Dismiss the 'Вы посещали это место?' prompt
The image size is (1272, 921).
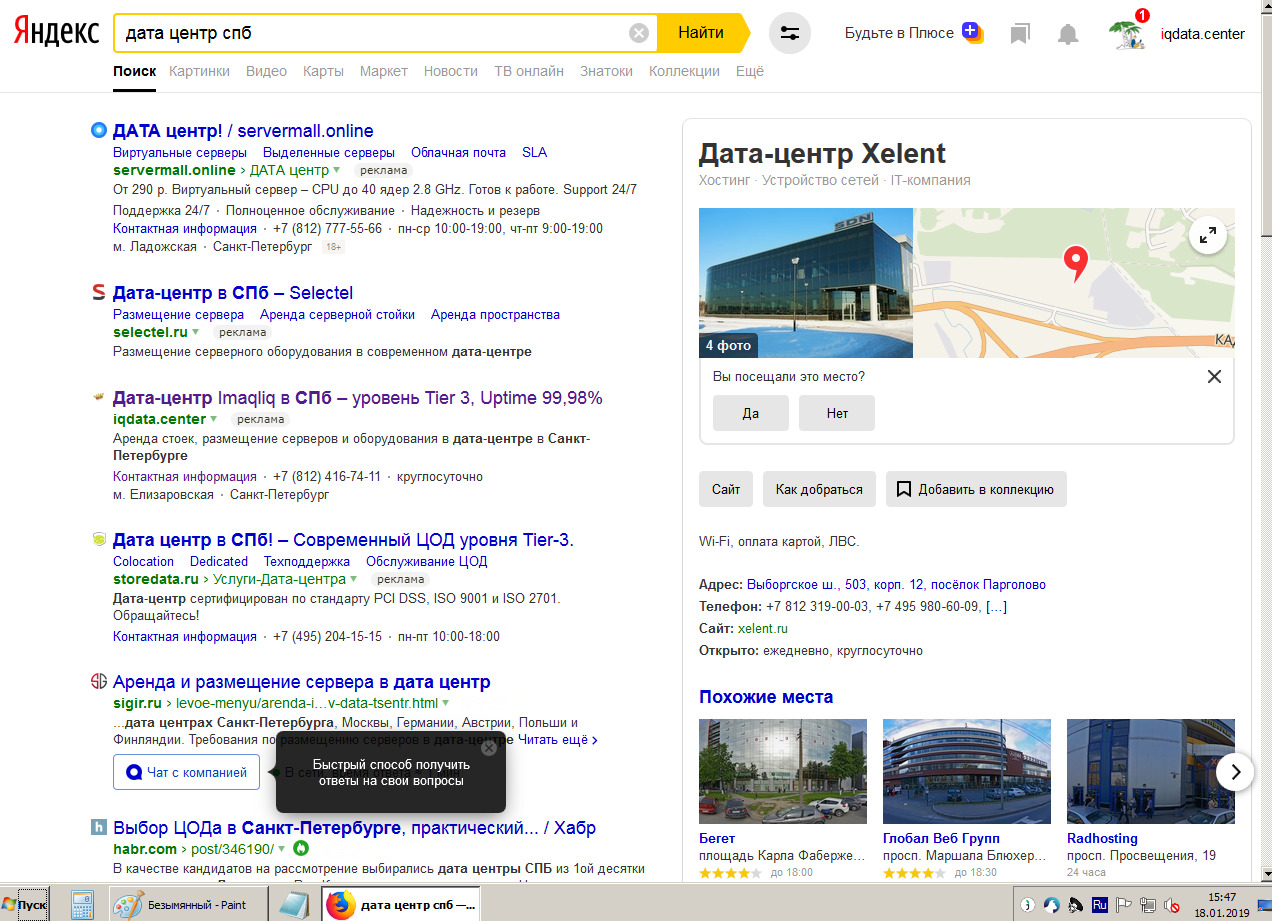1214,377
